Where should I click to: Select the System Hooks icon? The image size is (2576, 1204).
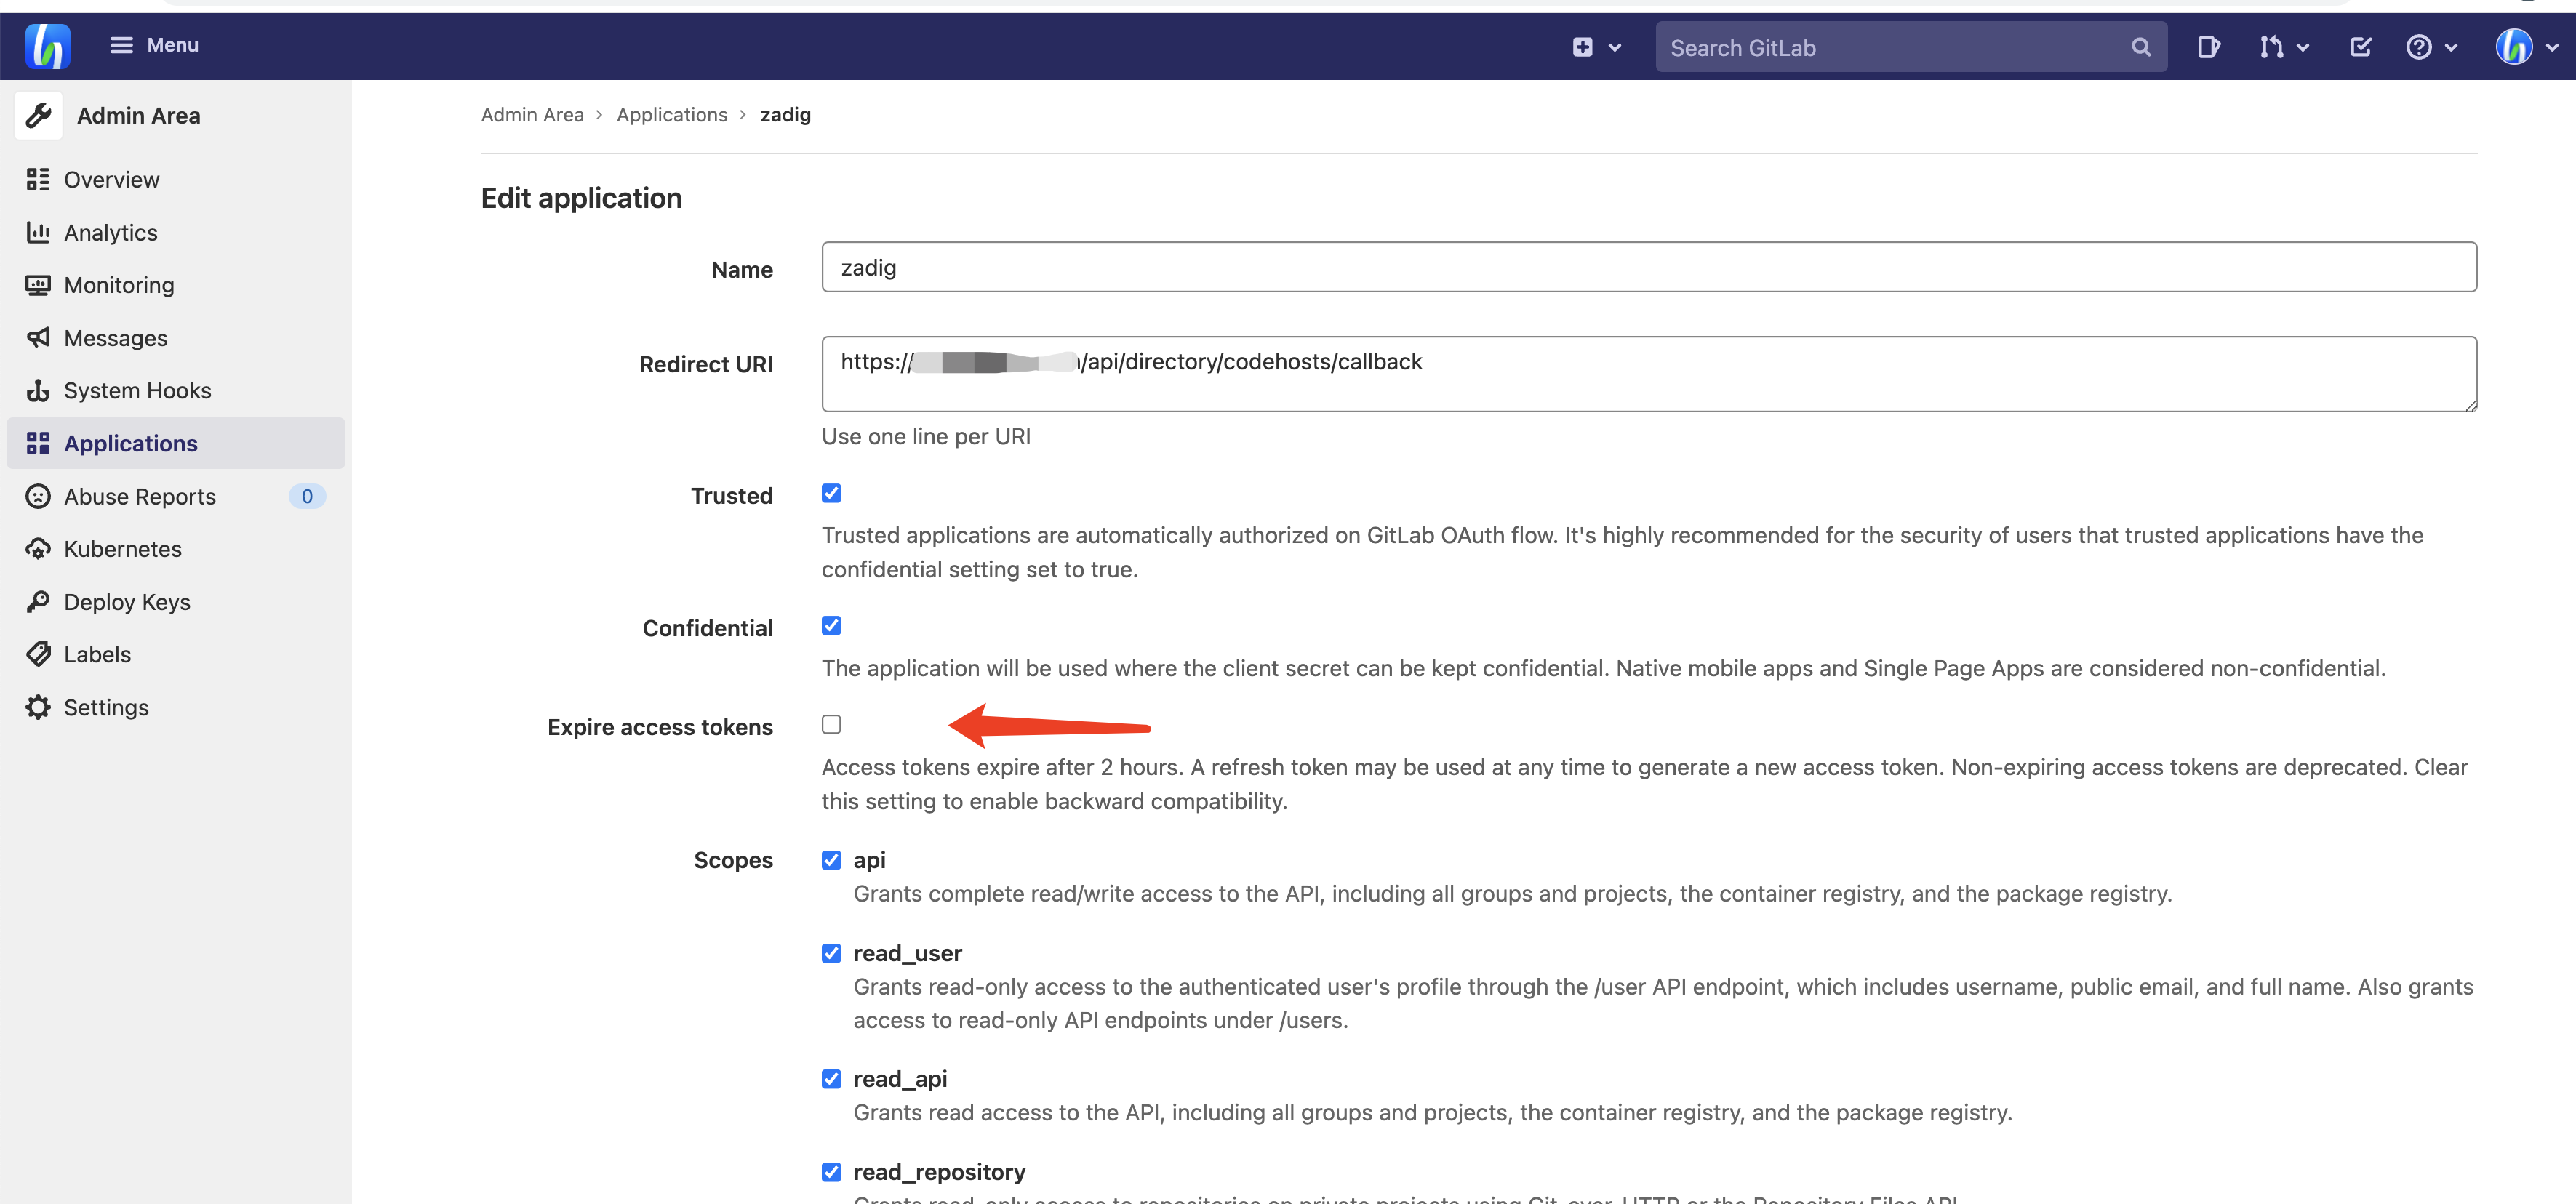pyautogui.click(x=38, y=390)
